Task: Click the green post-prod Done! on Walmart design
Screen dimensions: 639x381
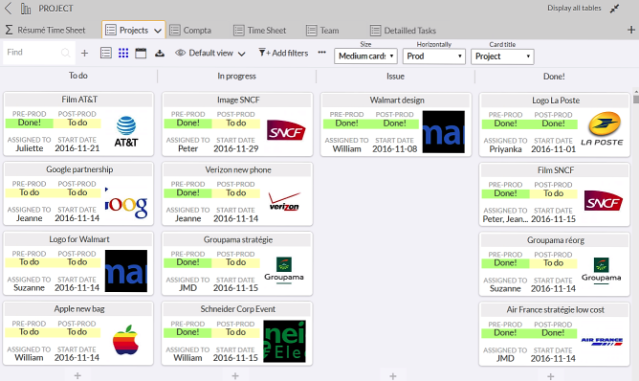Action: 394,123
